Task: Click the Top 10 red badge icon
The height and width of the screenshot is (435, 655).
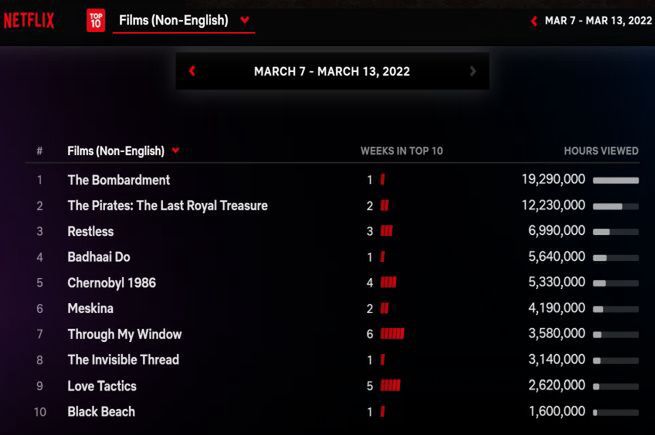Action: click(96, 20)
